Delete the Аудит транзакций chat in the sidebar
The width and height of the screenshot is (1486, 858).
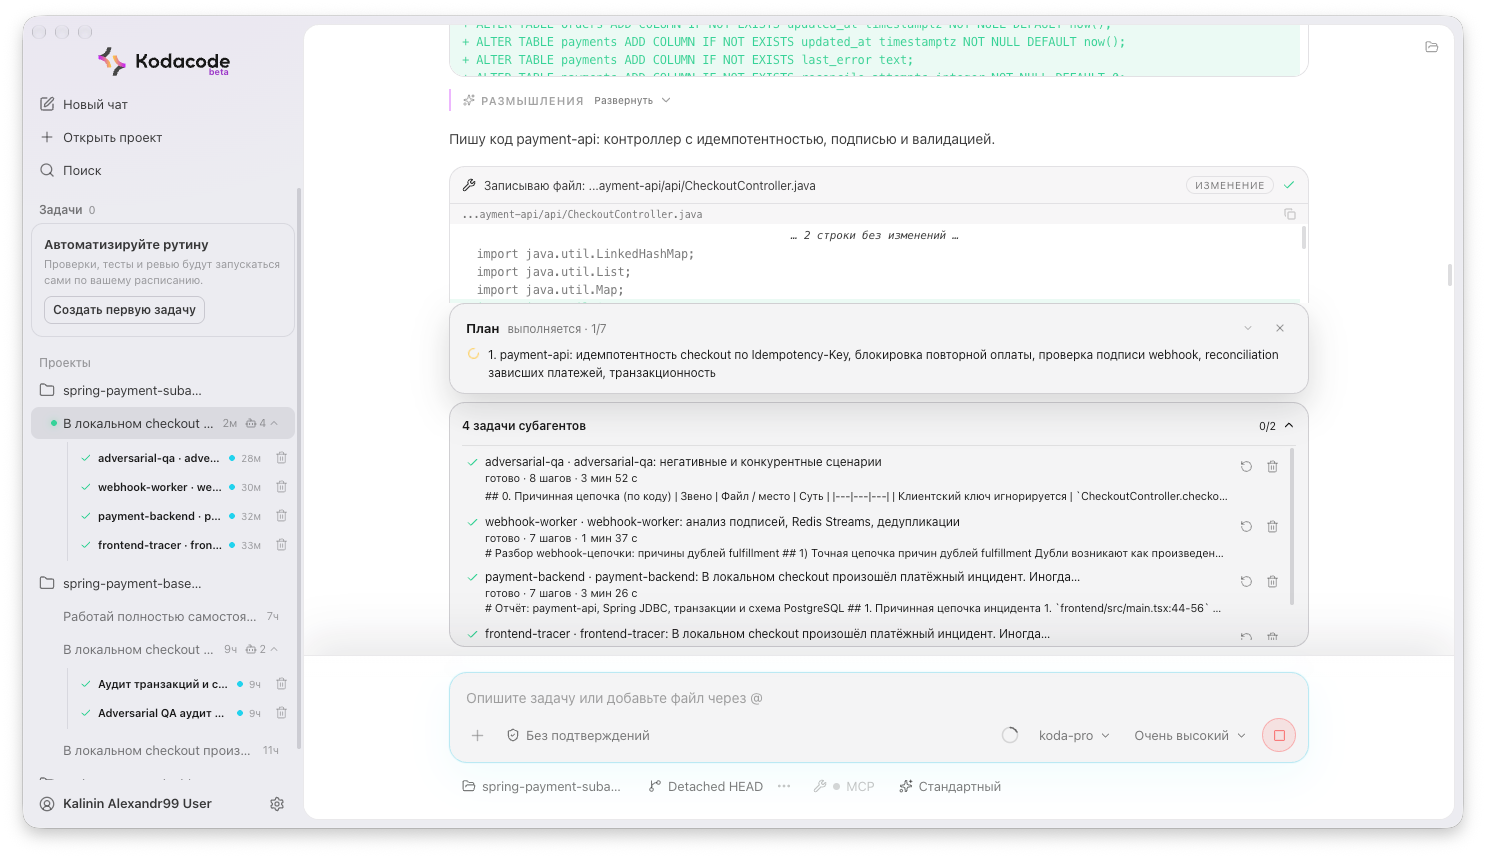[x=282, y=684]
